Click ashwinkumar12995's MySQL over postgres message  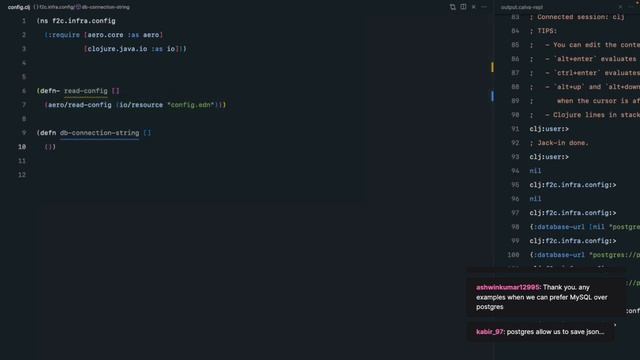coord(542,297)
